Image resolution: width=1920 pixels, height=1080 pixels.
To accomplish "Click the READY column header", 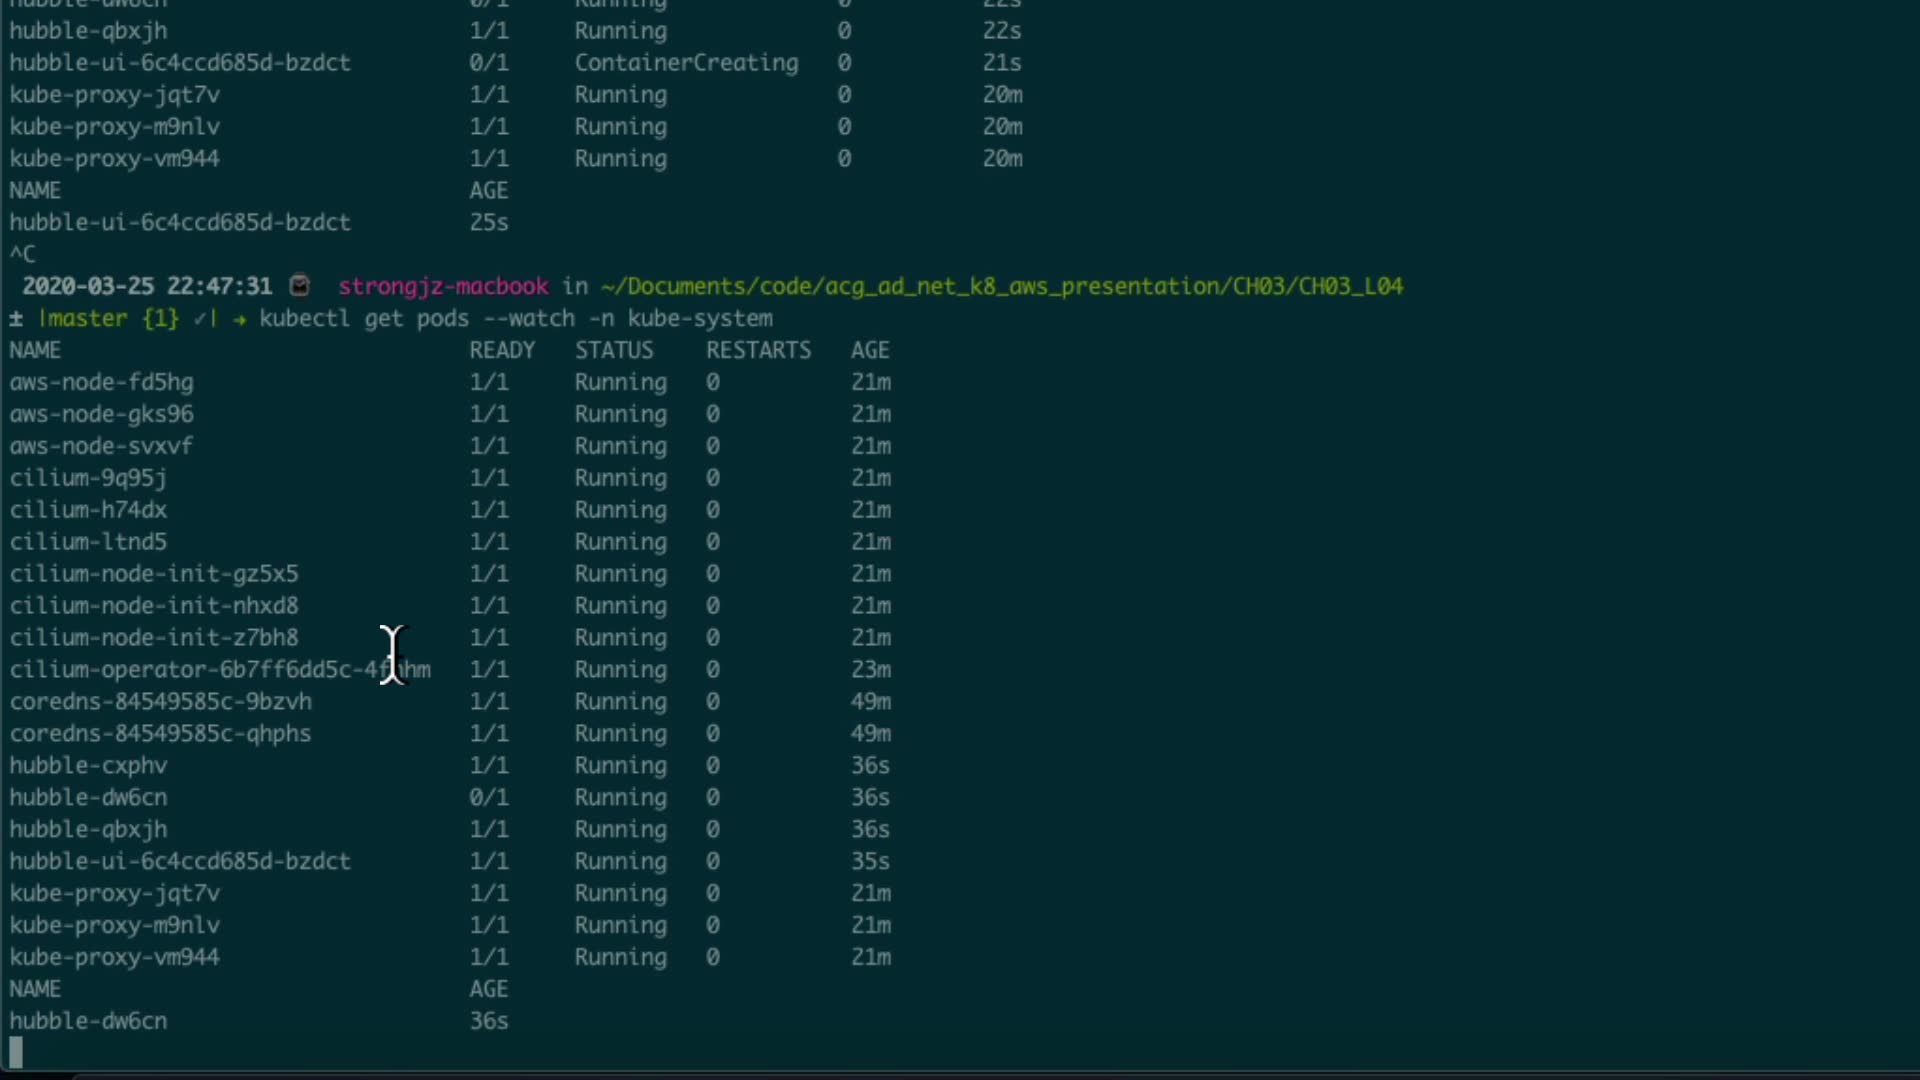I will [502, 351].
